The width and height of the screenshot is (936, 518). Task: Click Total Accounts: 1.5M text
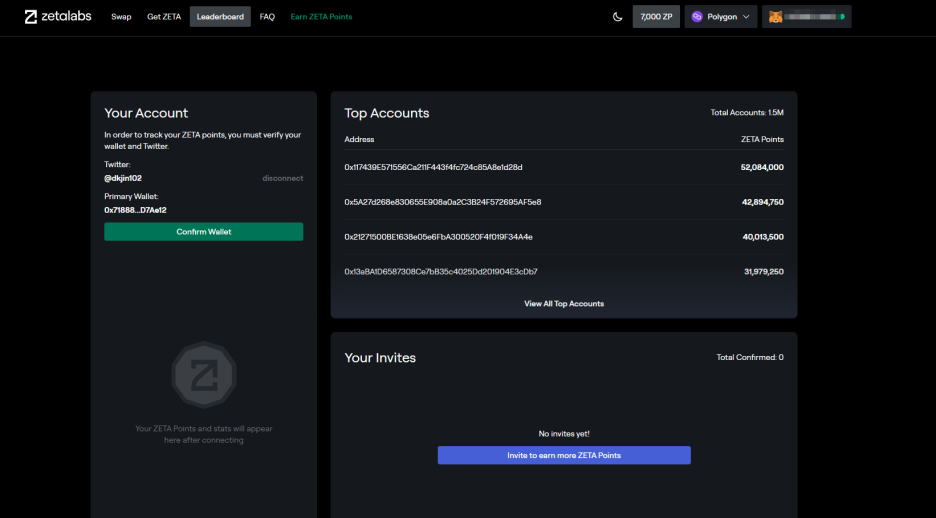(x=747, y=112)
